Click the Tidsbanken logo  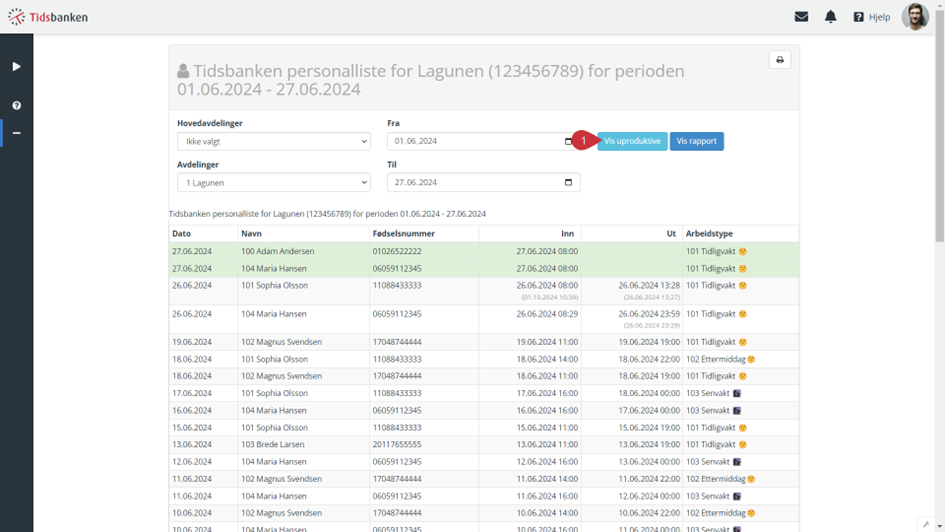48,17
